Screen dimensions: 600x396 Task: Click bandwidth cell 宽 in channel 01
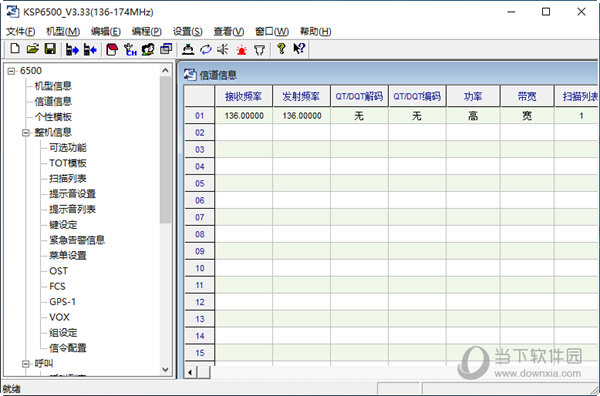(x=527, y=116)
